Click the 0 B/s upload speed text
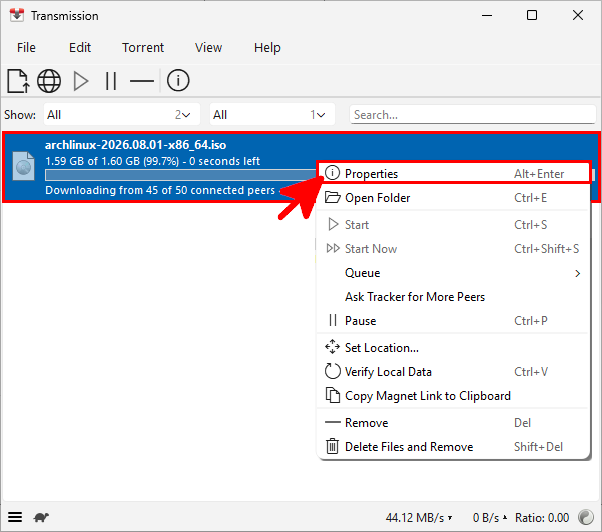Image resolution: width=602 pixels, height=532 pixels. tap(486, 517)
